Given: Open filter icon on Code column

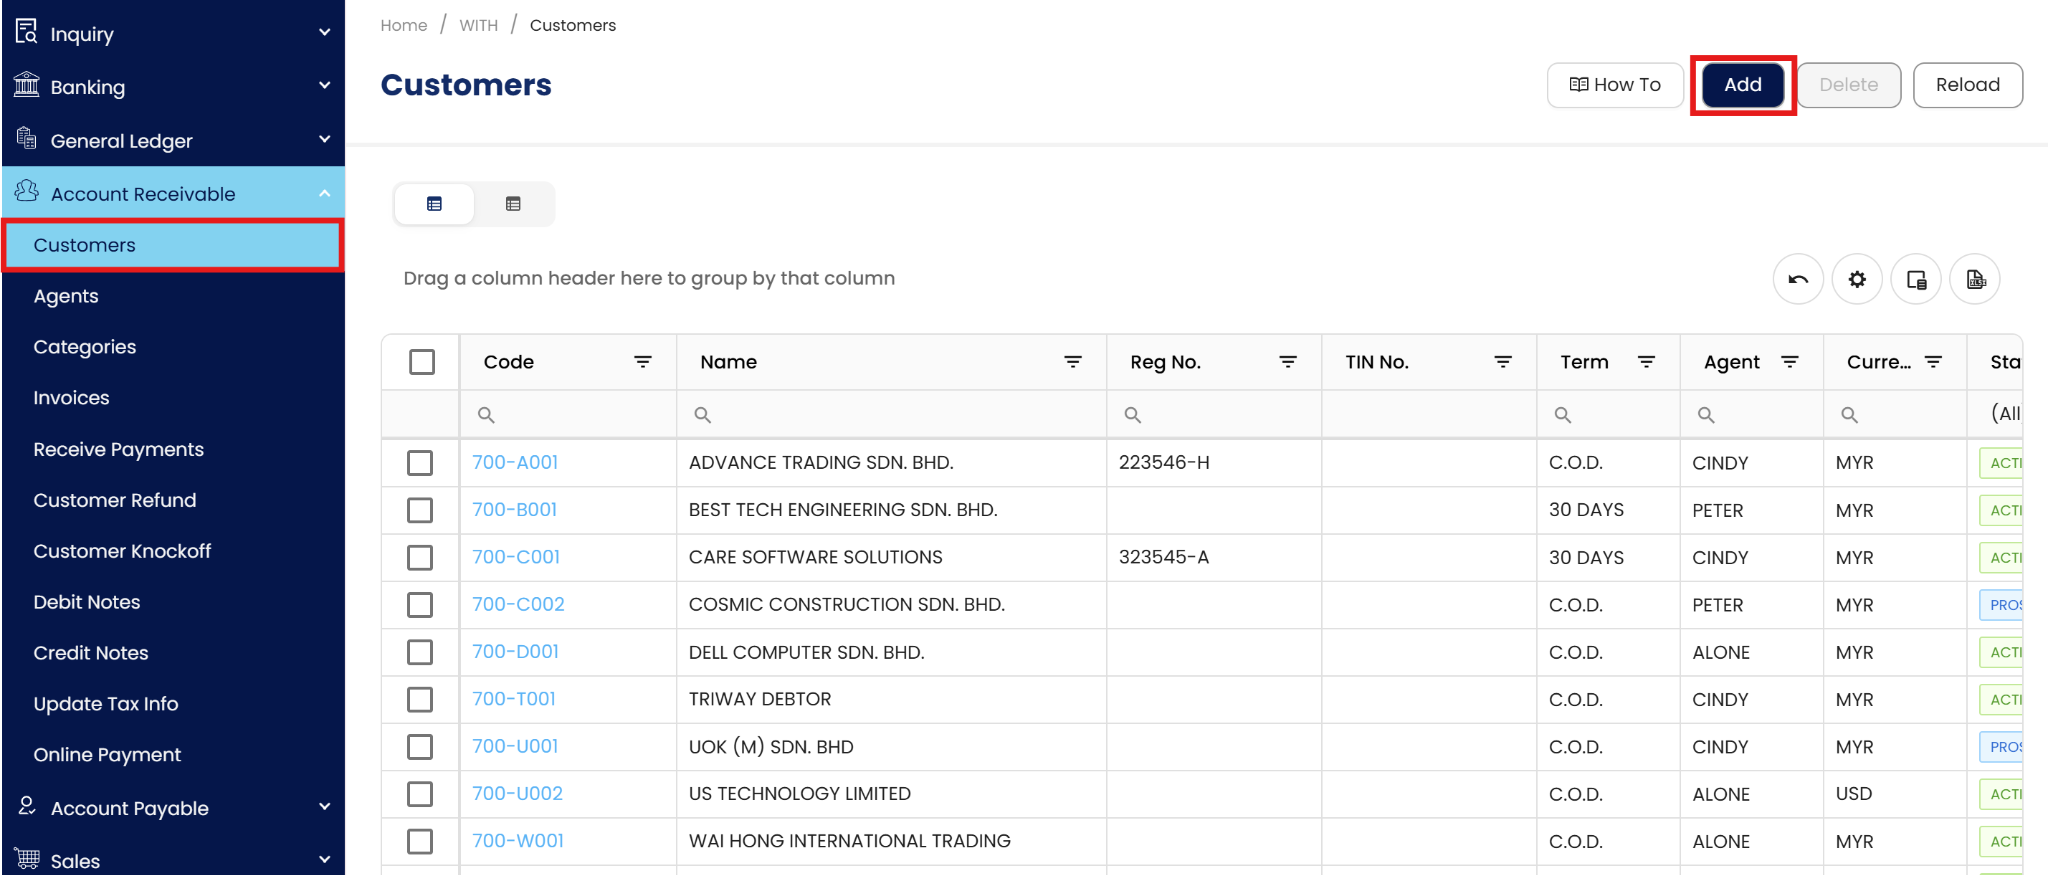Looking at the screenshot, I should 643,362.
